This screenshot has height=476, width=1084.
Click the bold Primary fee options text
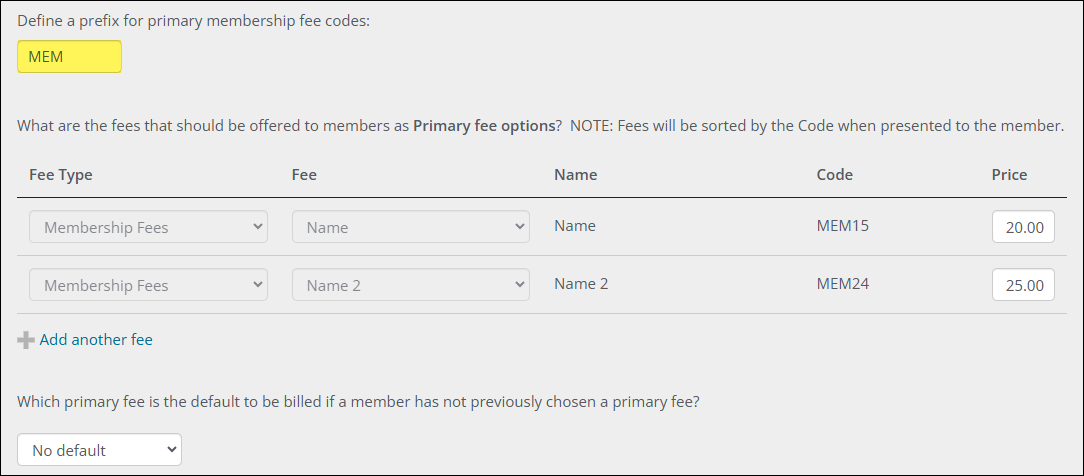point(484,127)
